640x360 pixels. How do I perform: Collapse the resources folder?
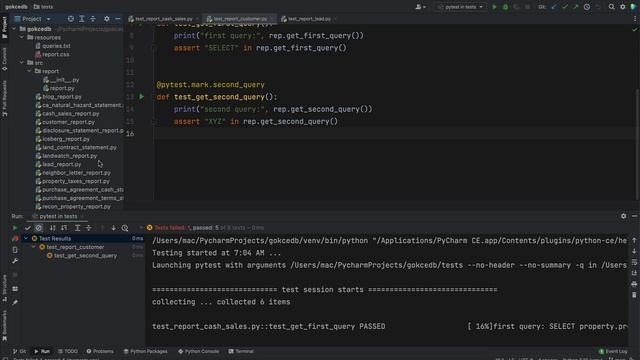[x=22, y=37]
